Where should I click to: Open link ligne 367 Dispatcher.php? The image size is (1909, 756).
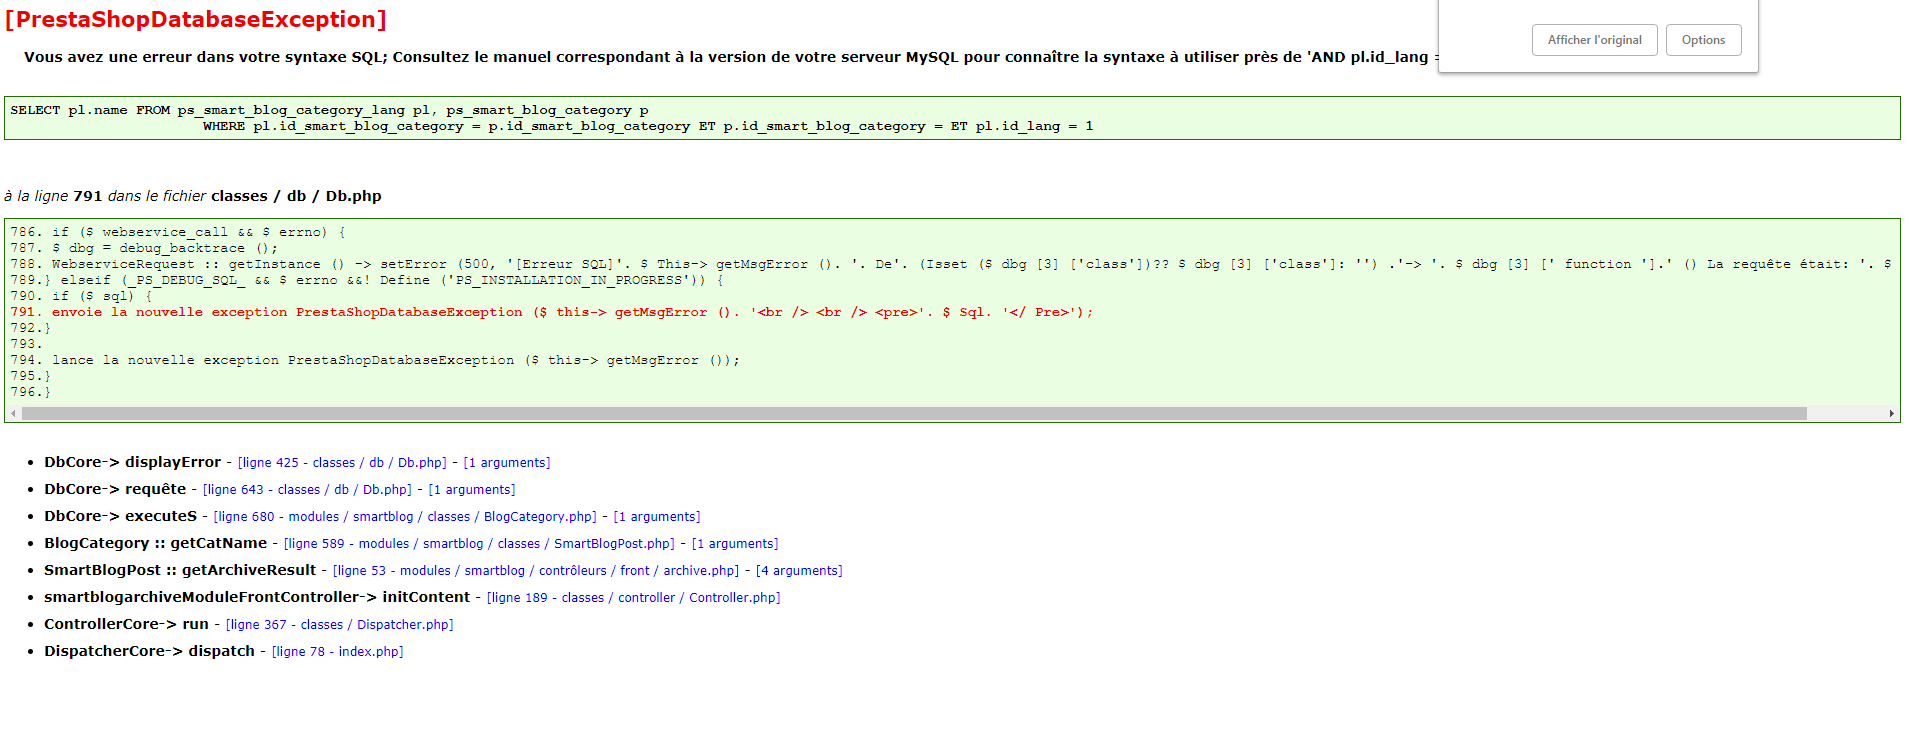pos(340,625)
